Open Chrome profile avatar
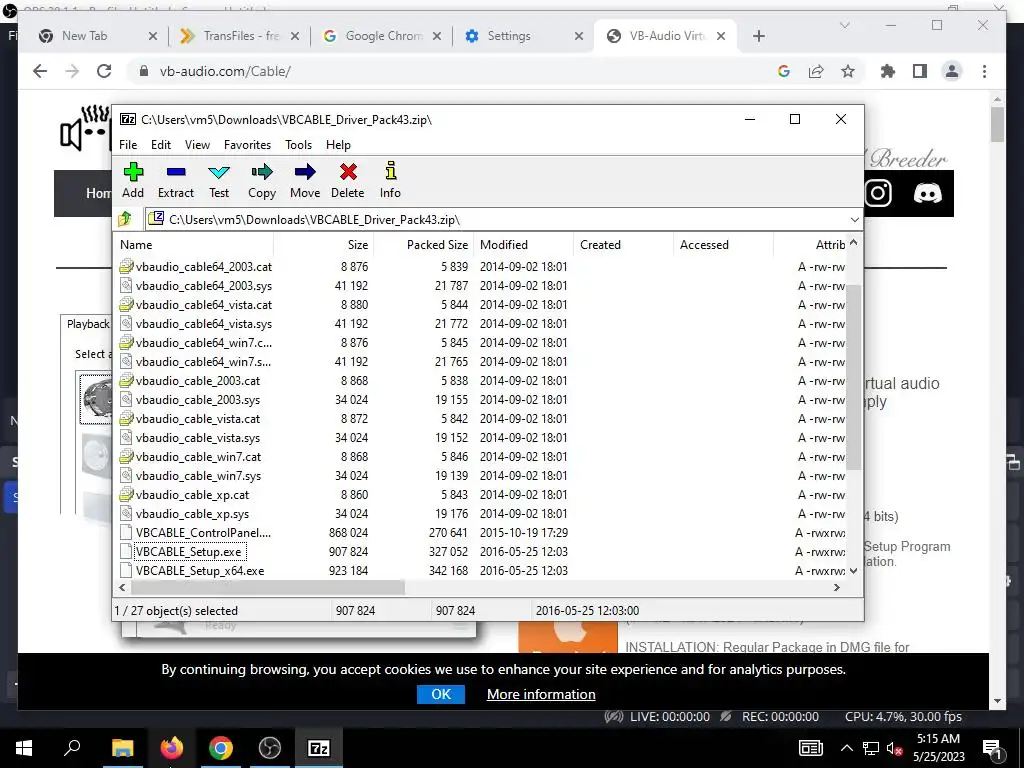This screenshot has height=768, width=1024. (952, 71)
